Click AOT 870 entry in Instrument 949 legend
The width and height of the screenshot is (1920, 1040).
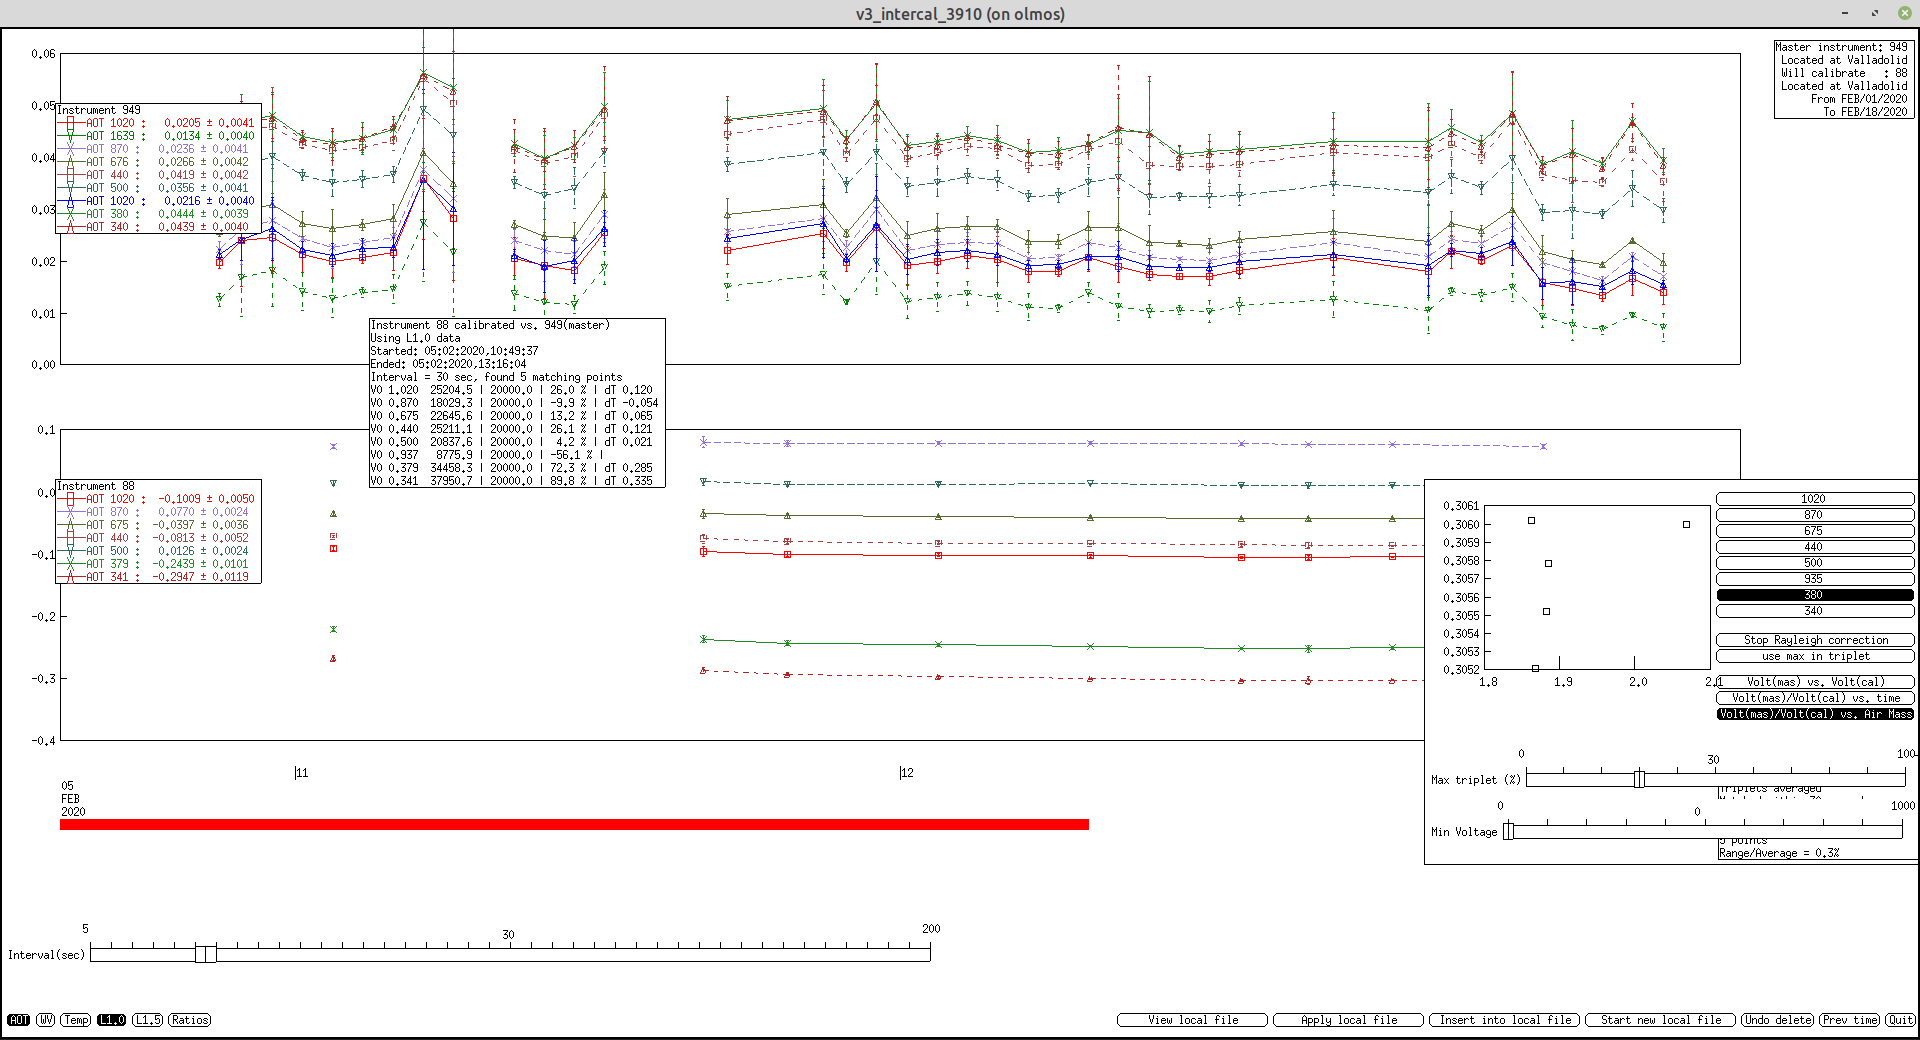(x=156, y=149)
